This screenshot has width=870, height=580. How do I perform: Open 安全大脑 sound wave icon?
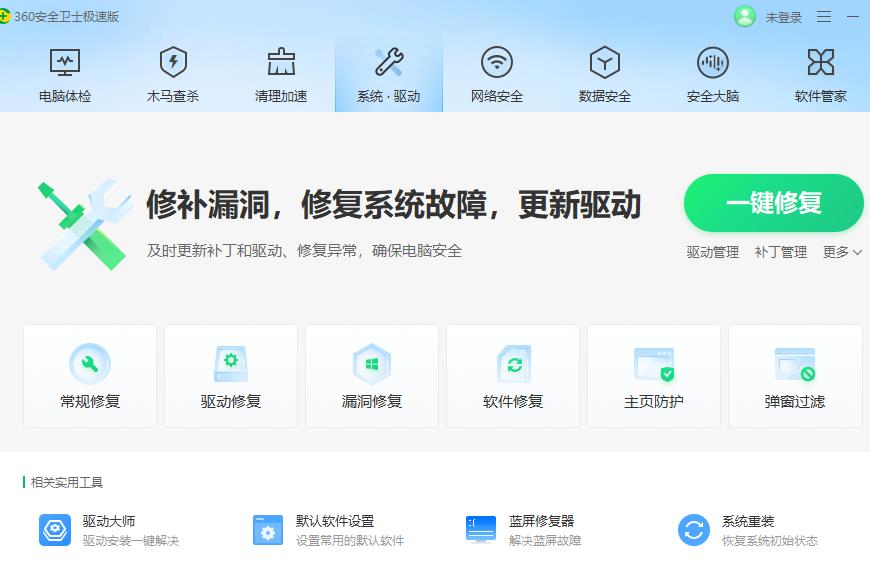coord(712,62)
